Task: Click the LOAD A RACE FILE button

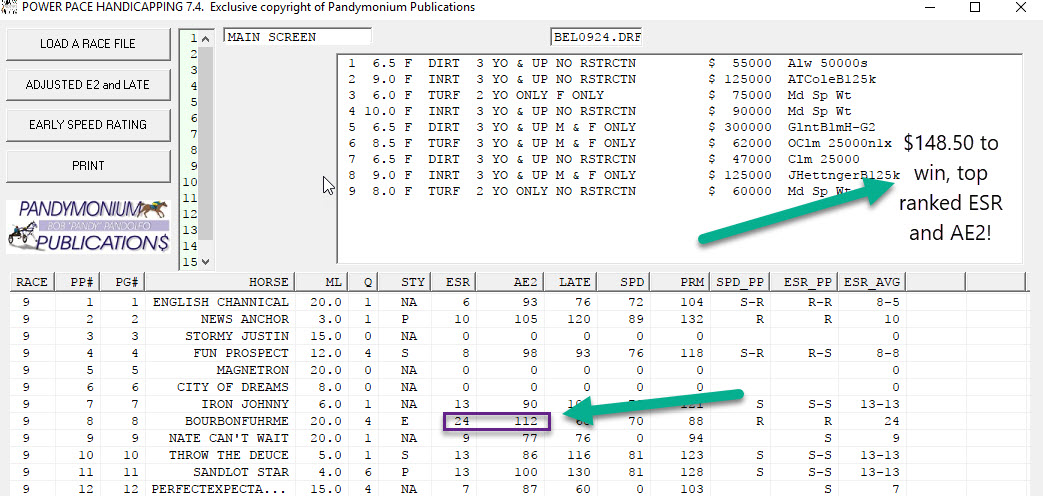Action: (x=88, y=44)
